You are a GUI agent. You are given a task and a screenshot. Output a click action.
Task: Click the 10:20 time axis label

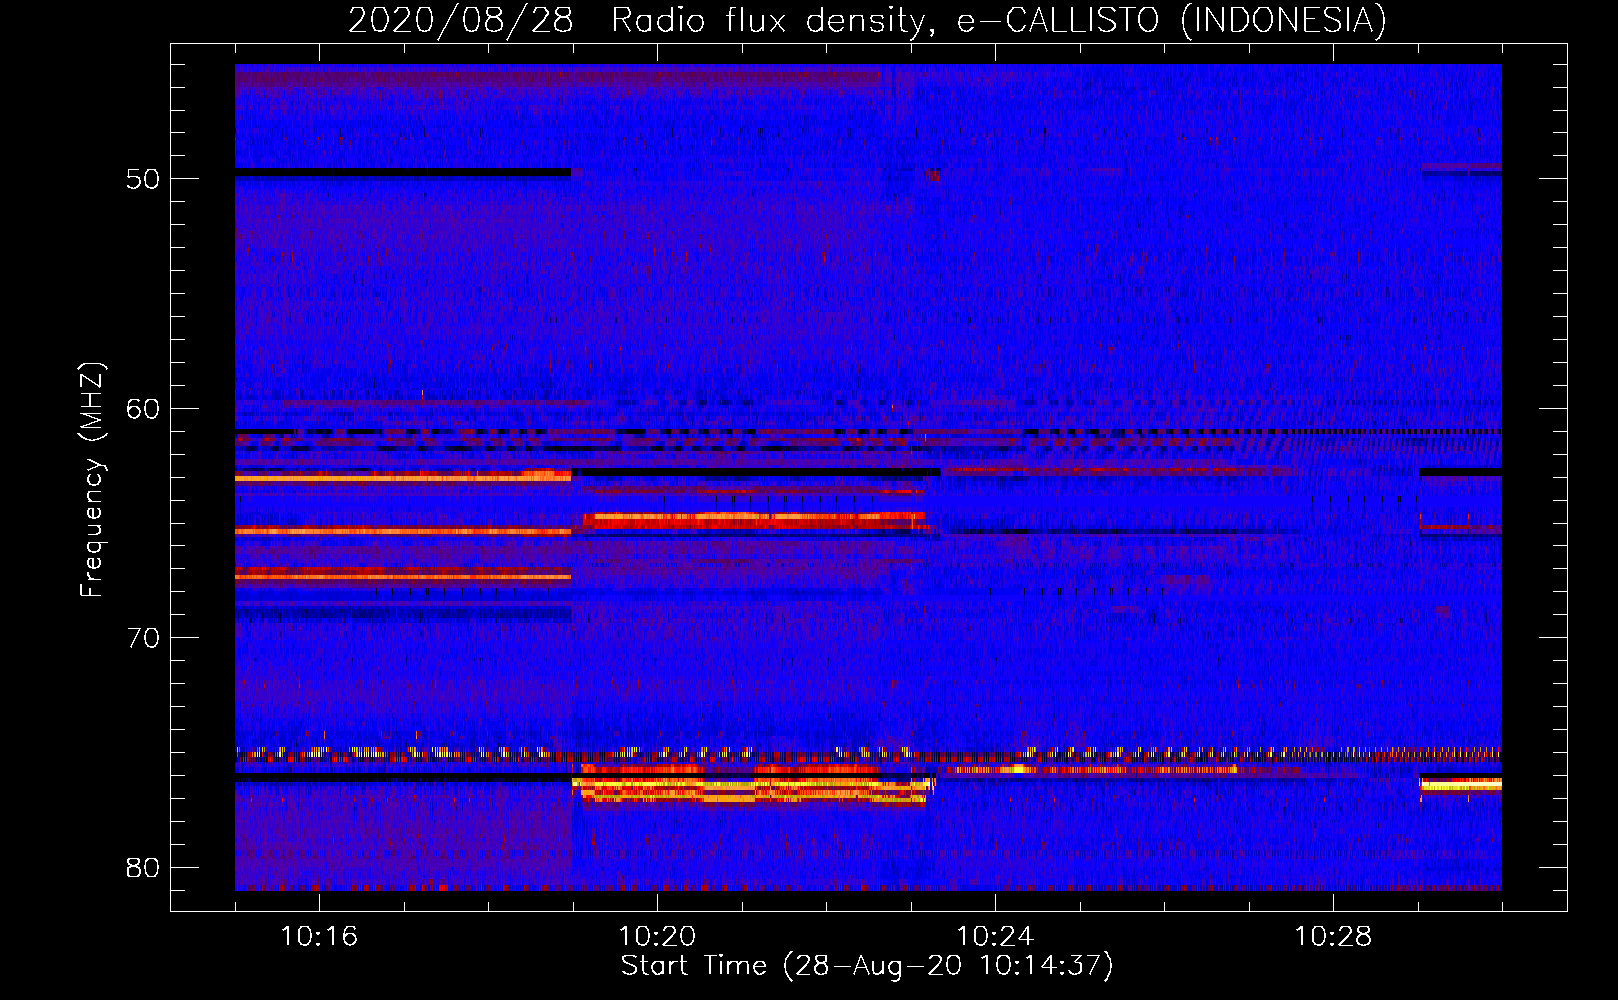(657, 937)
